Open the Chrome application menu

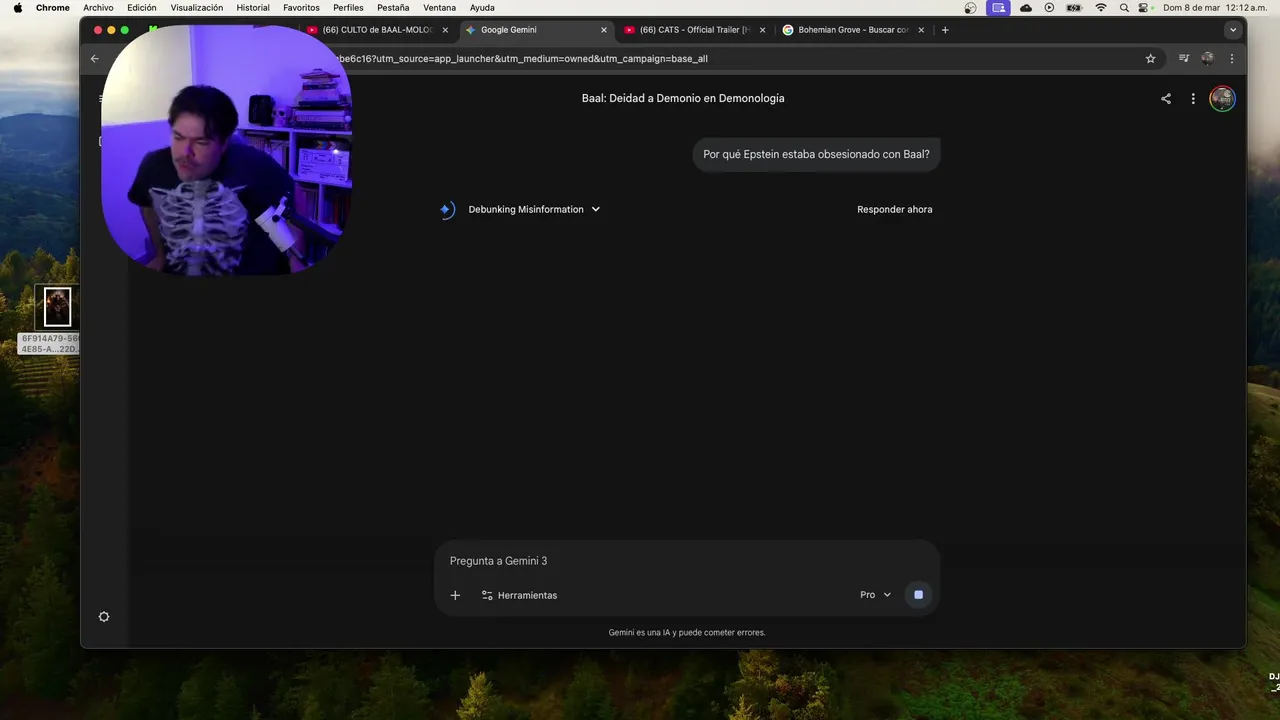tap(53, 7)
